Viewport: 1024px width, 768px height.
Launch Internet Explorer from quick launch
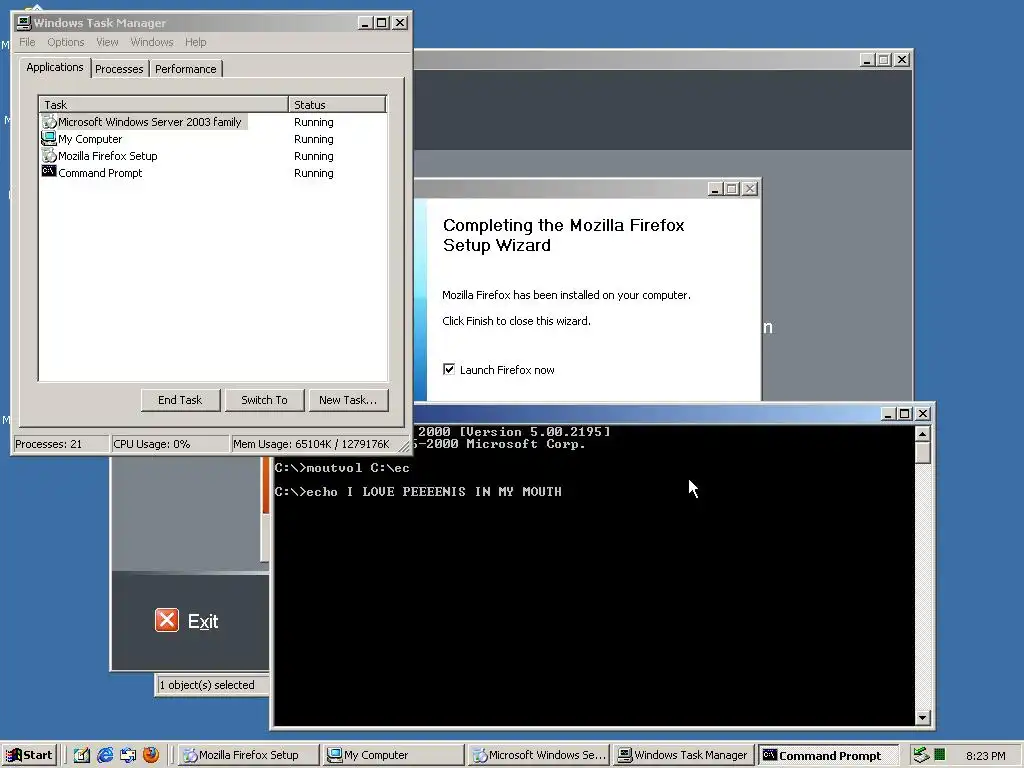tap(104, 755)
